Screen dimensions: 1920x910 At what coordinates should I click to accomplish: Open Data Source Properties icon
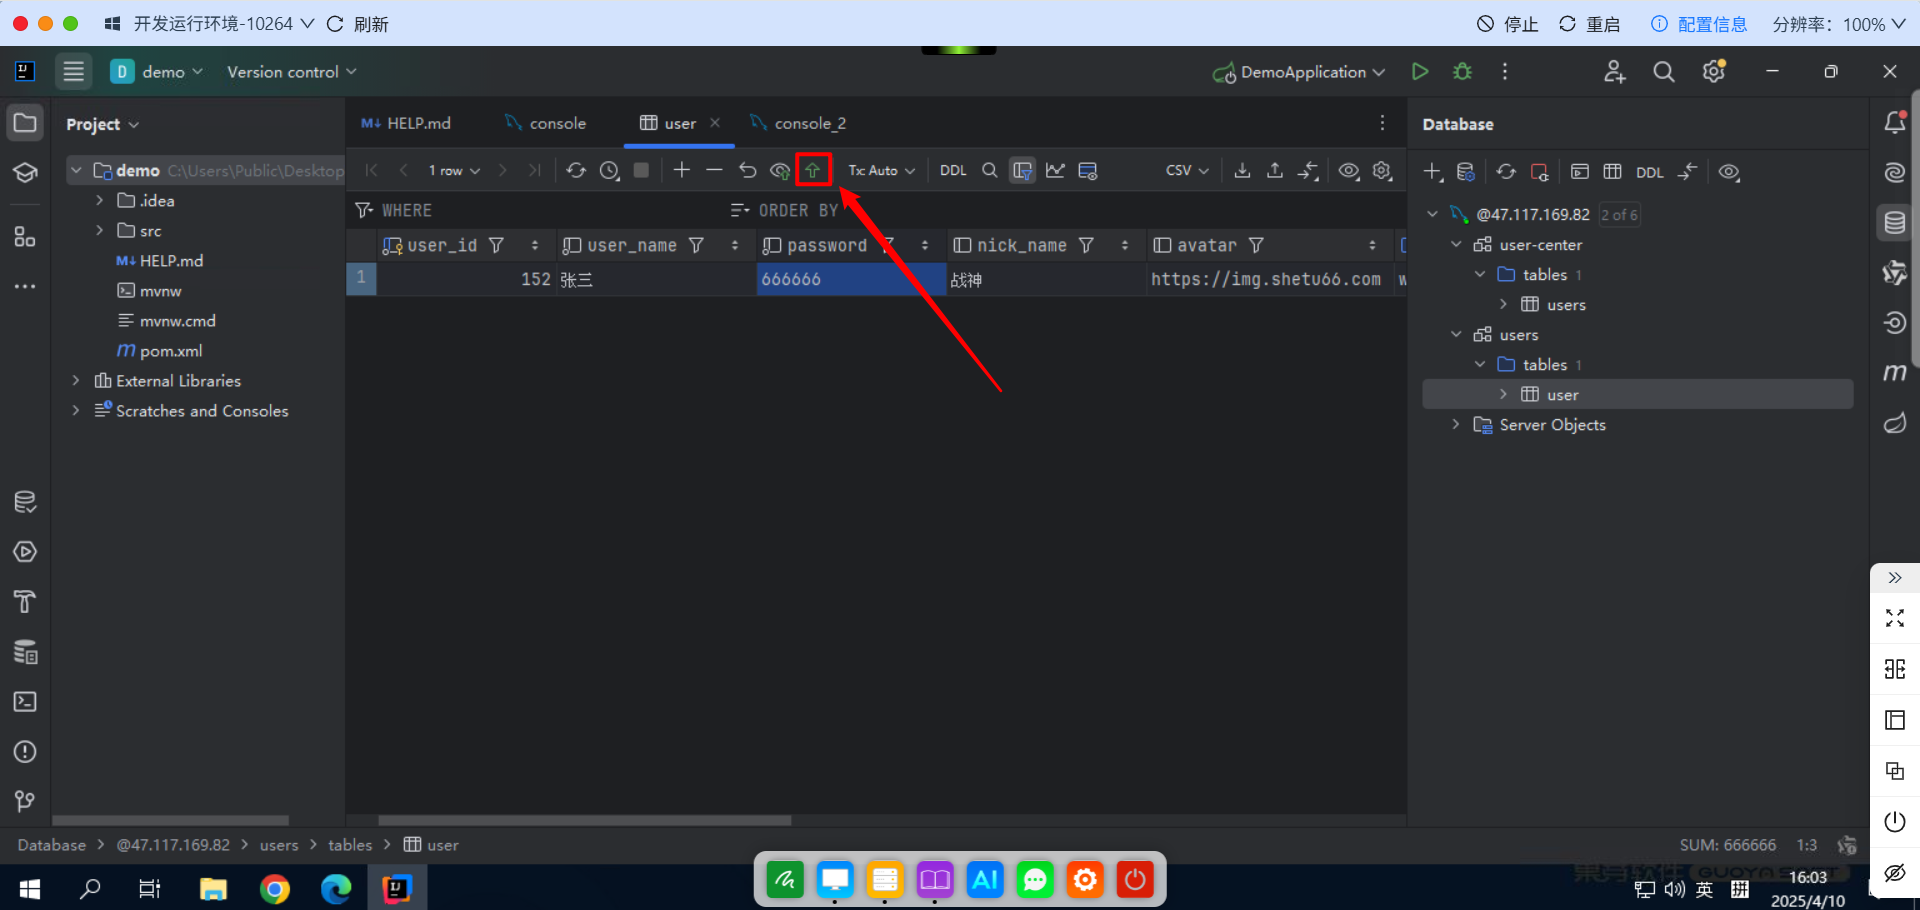point(1466,172)
